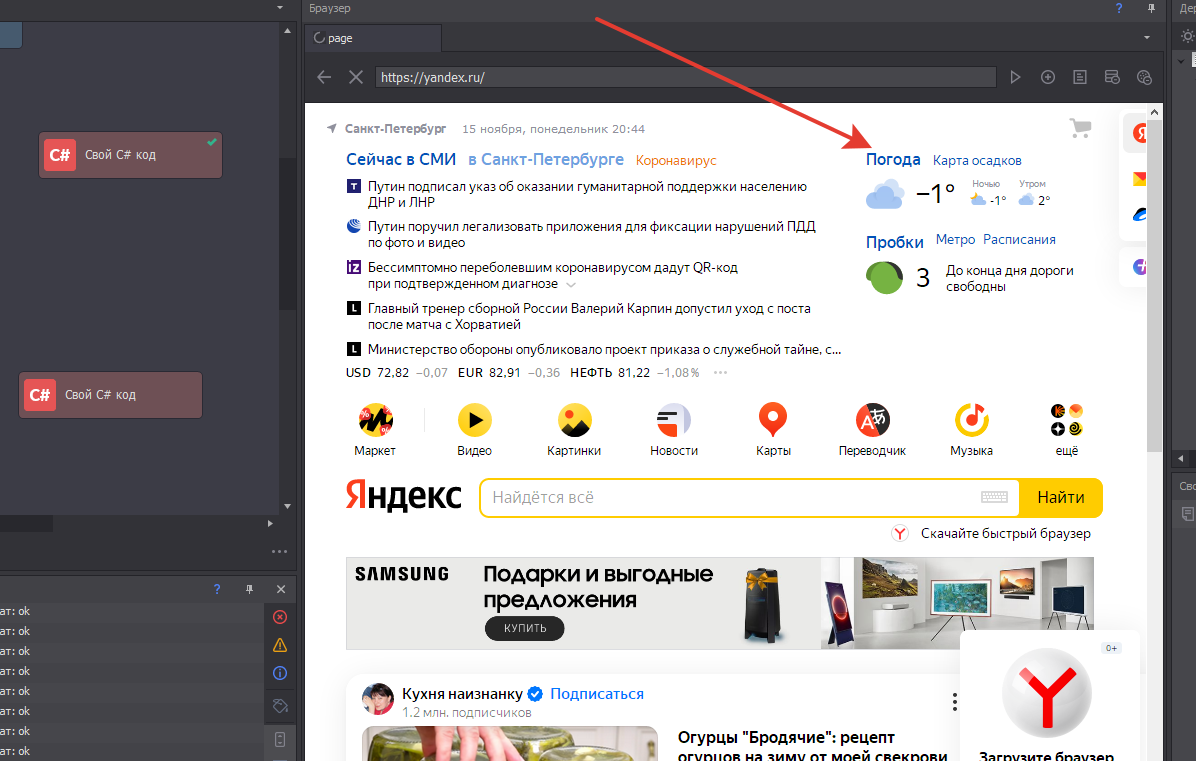Open ellipsis menu below project canvas
This screenshot has height=761, width=1196.
coord(279,551)
